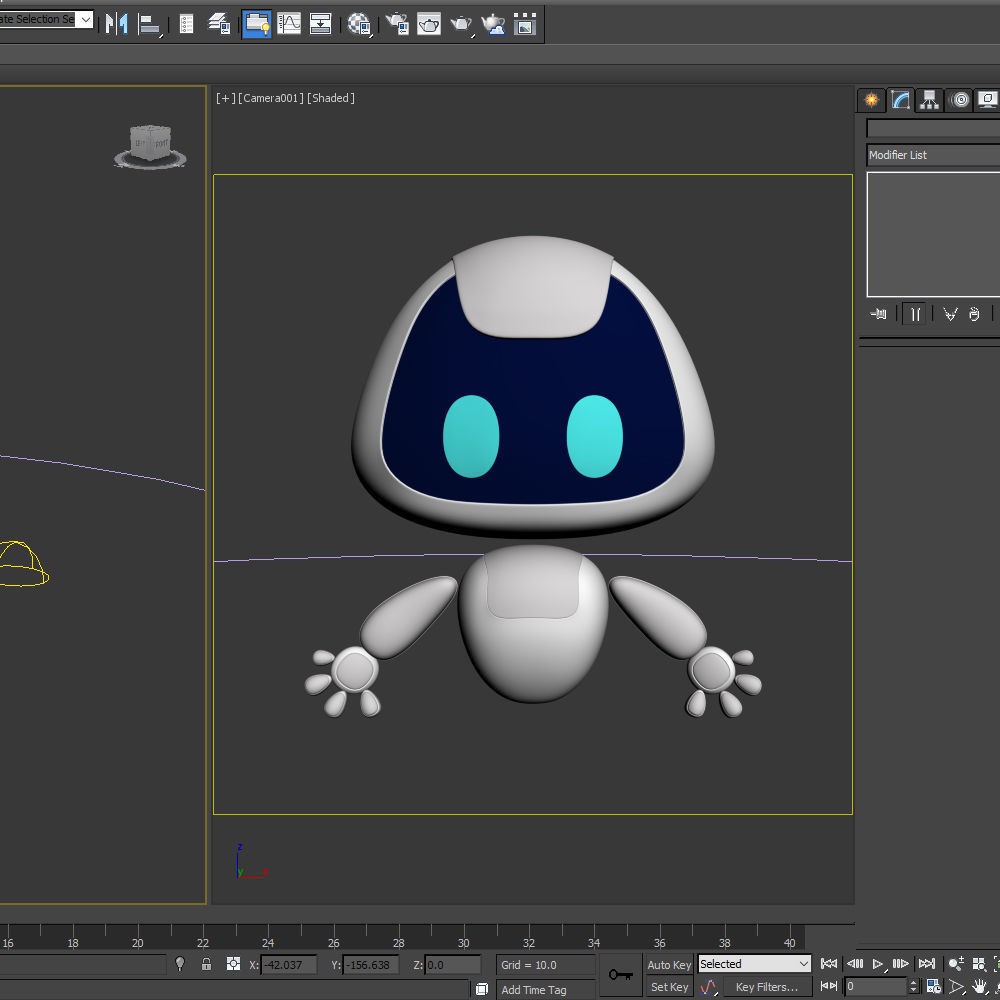Select Field-of-View camera tool

(956, 987)
